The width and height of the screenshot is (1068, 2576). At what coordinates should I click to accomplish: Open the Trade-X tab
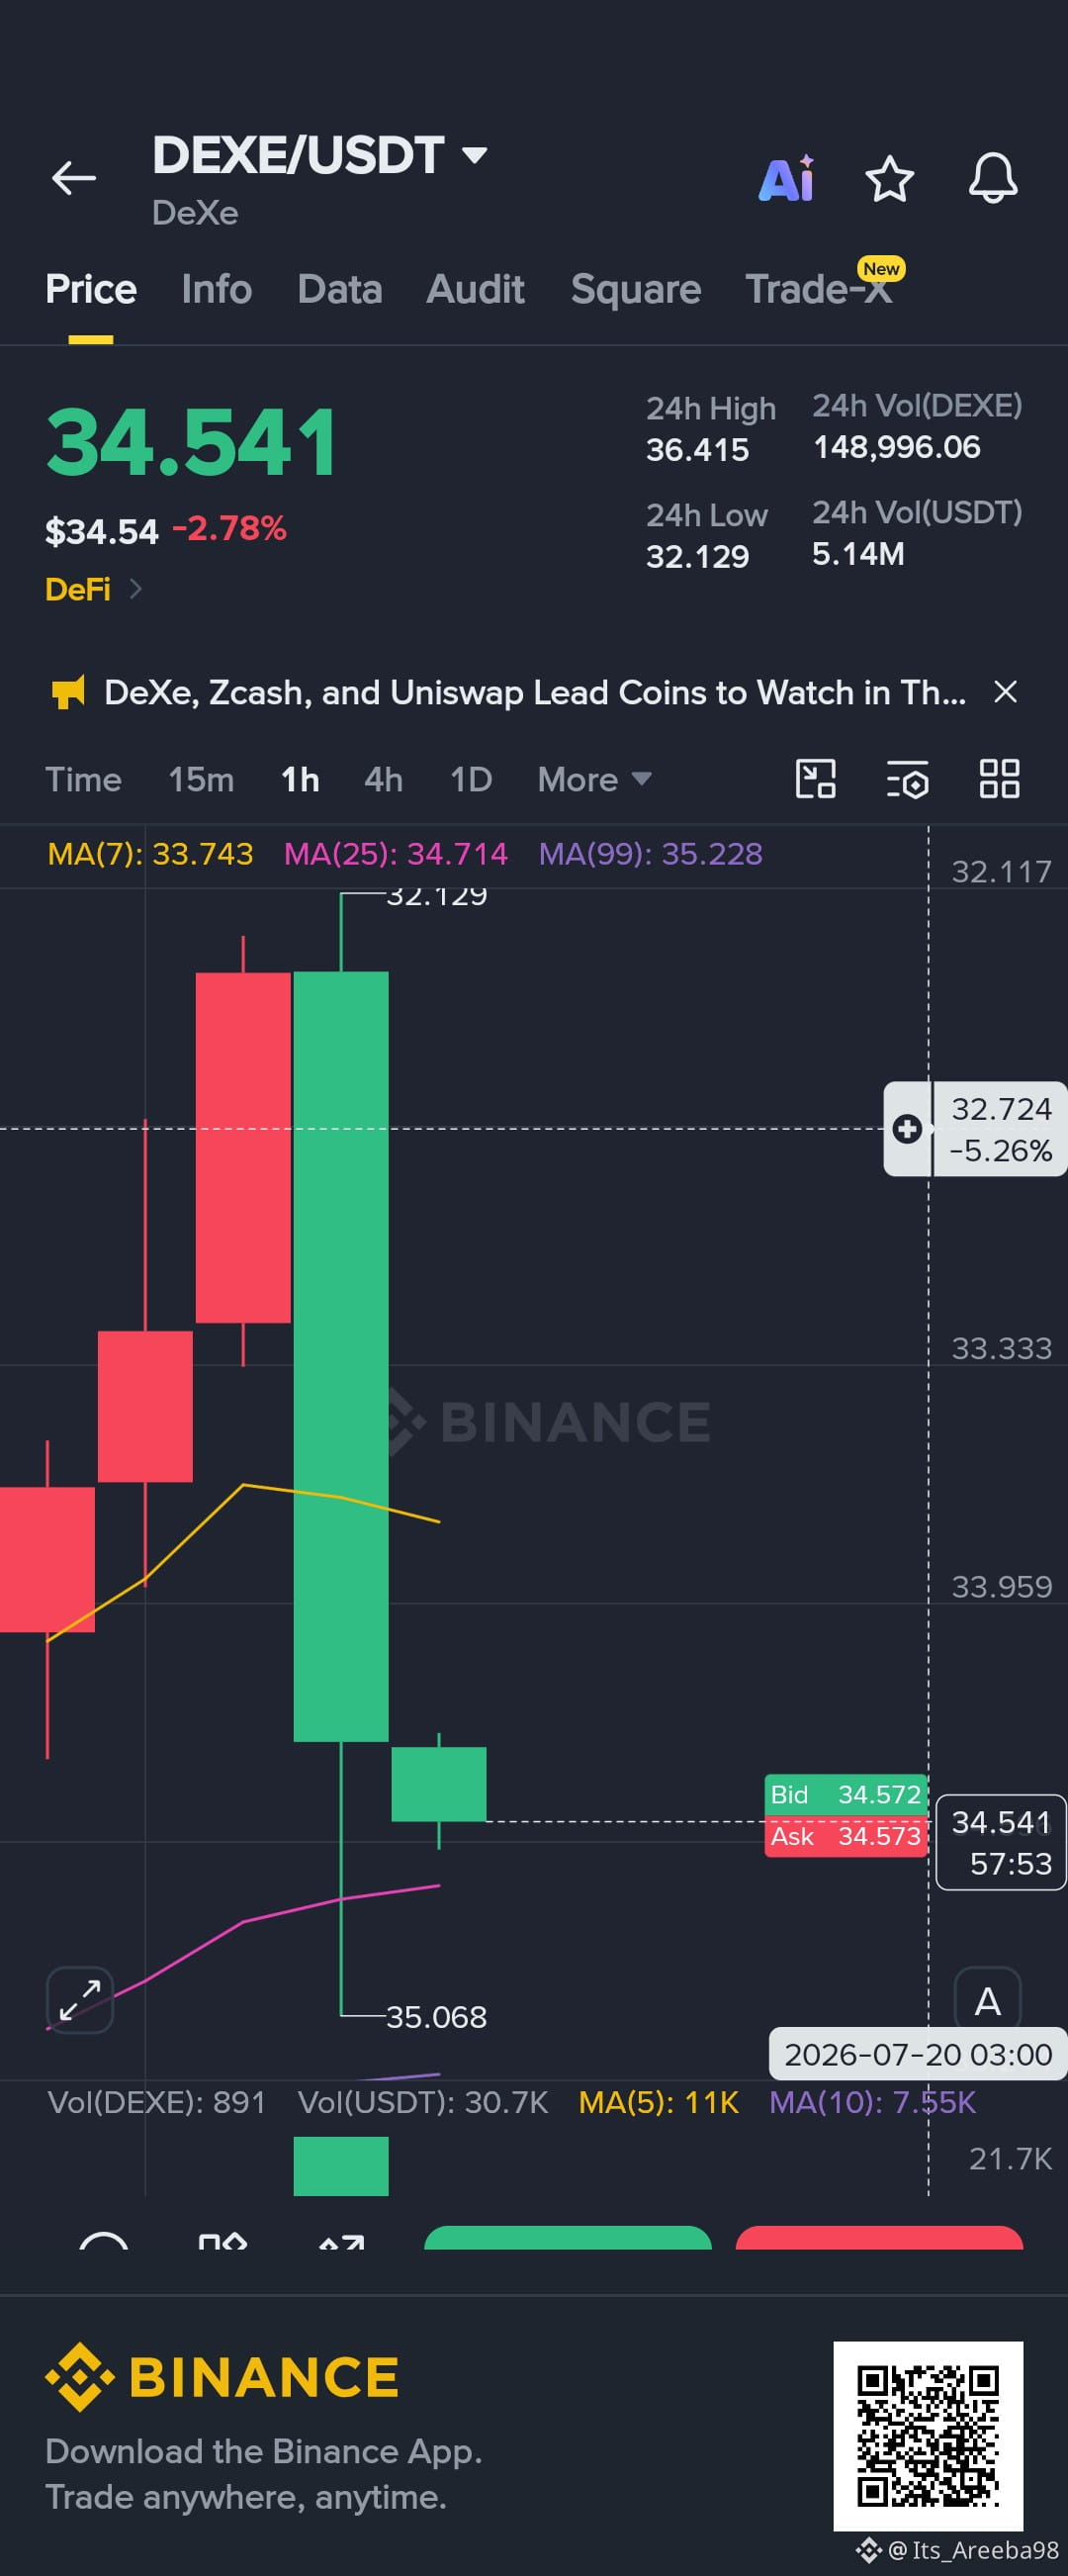819,289
